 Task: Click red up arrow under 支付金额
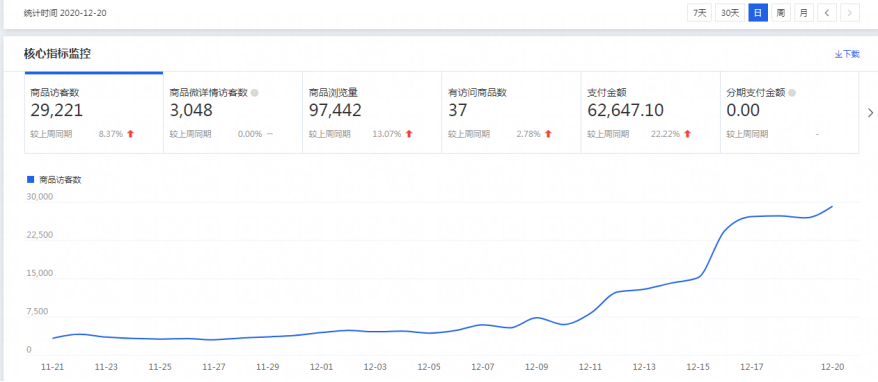[x=687, y=134]
